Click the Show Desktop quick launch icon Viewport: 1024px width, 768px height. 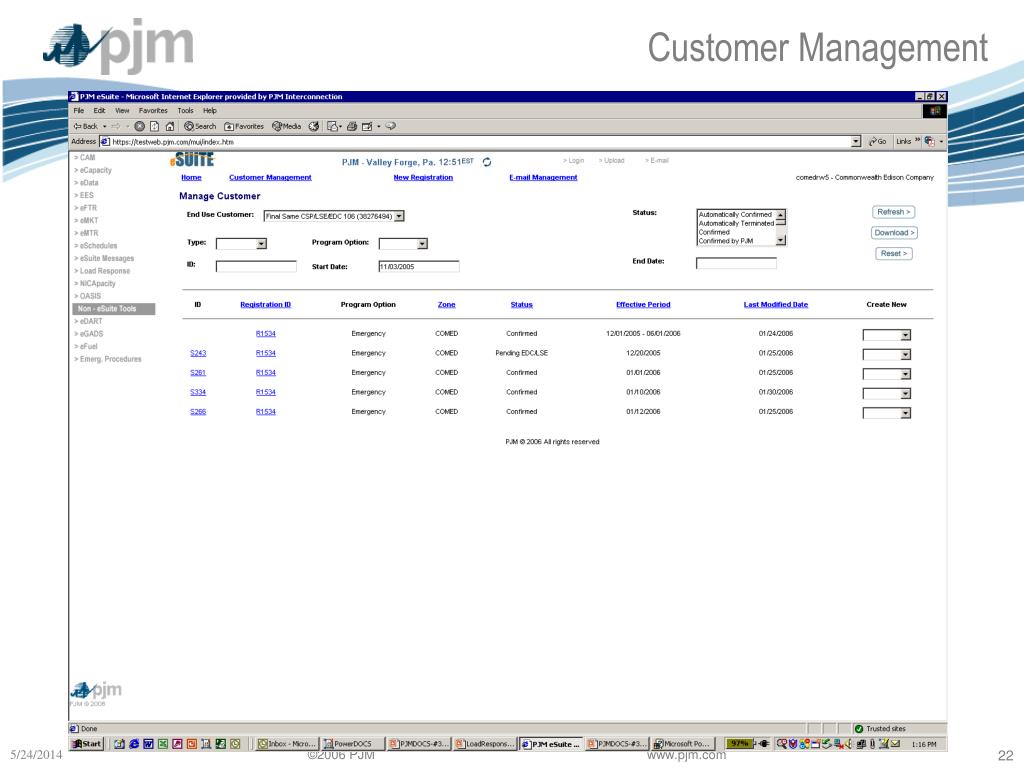point(120,744)
